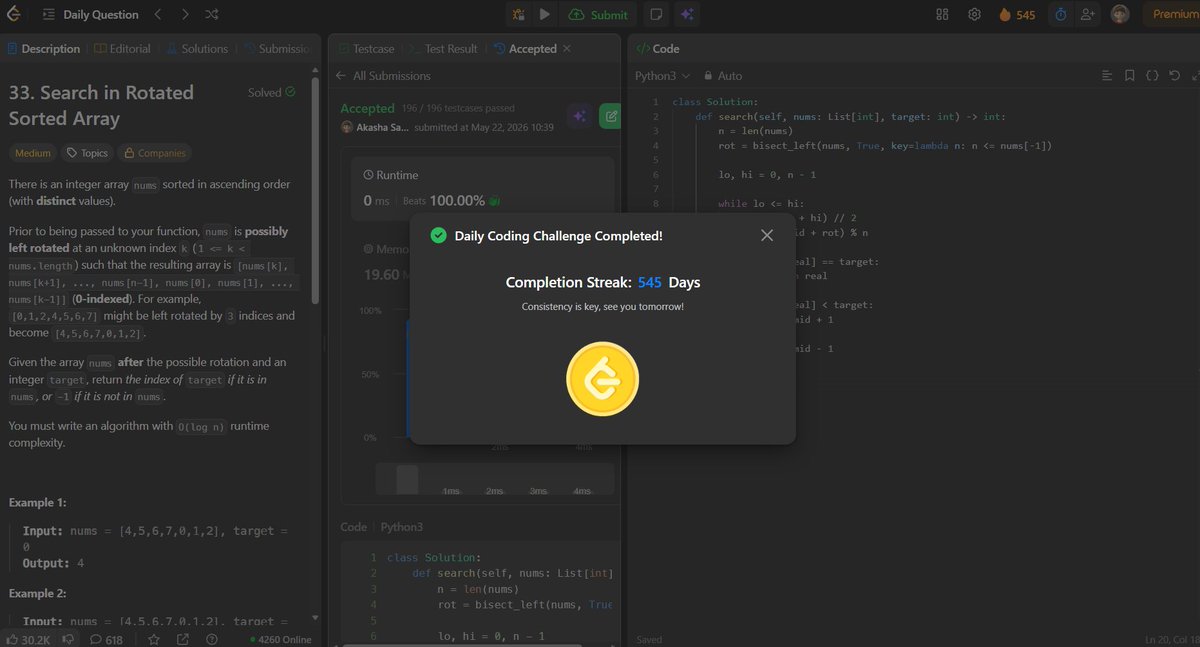
Task: Click the Medium difficulty tag
Action: pos(33,153)
